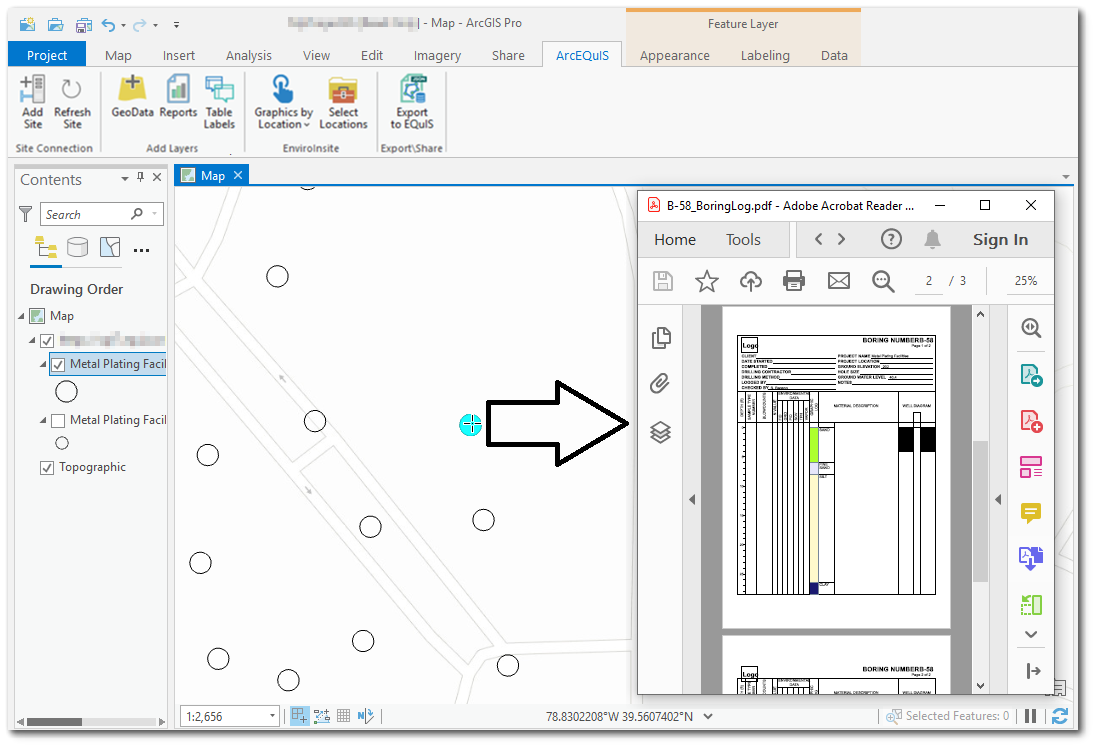Image resolution: width=1094 pixels, height=746 pixels.
Task: Collapse the unchecked Metal Plating Facility layer
Action: (x=43, y=420)
